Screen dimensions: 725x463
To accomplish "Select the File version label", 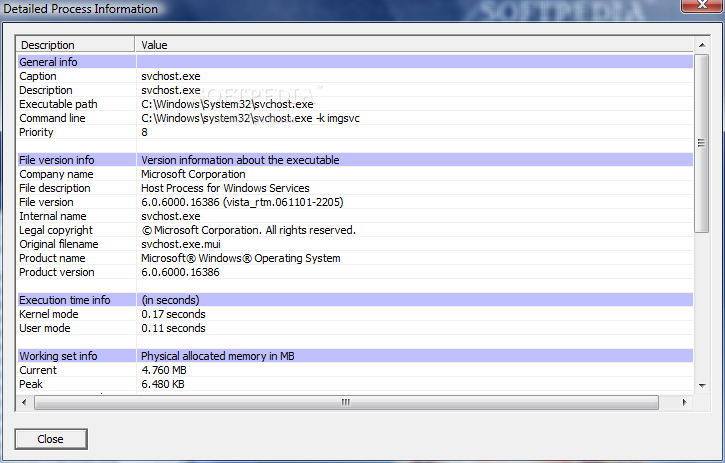I will (x=46, y=202).
